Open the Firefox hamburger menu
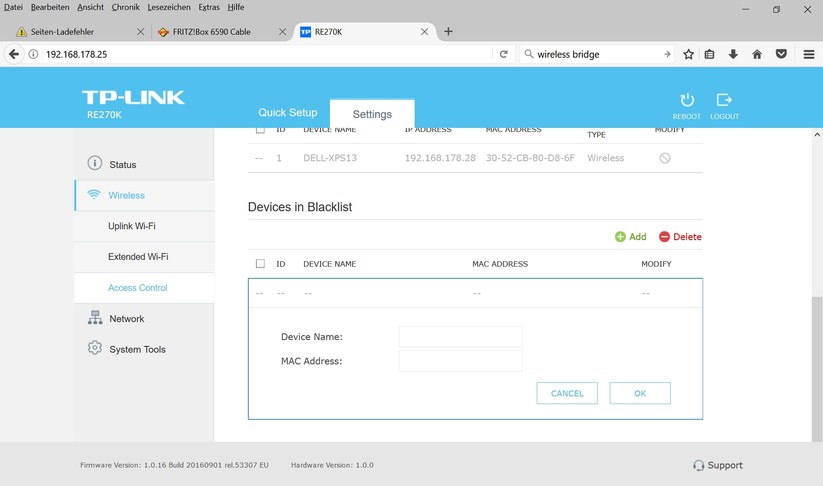 click(x=808, y=54)
